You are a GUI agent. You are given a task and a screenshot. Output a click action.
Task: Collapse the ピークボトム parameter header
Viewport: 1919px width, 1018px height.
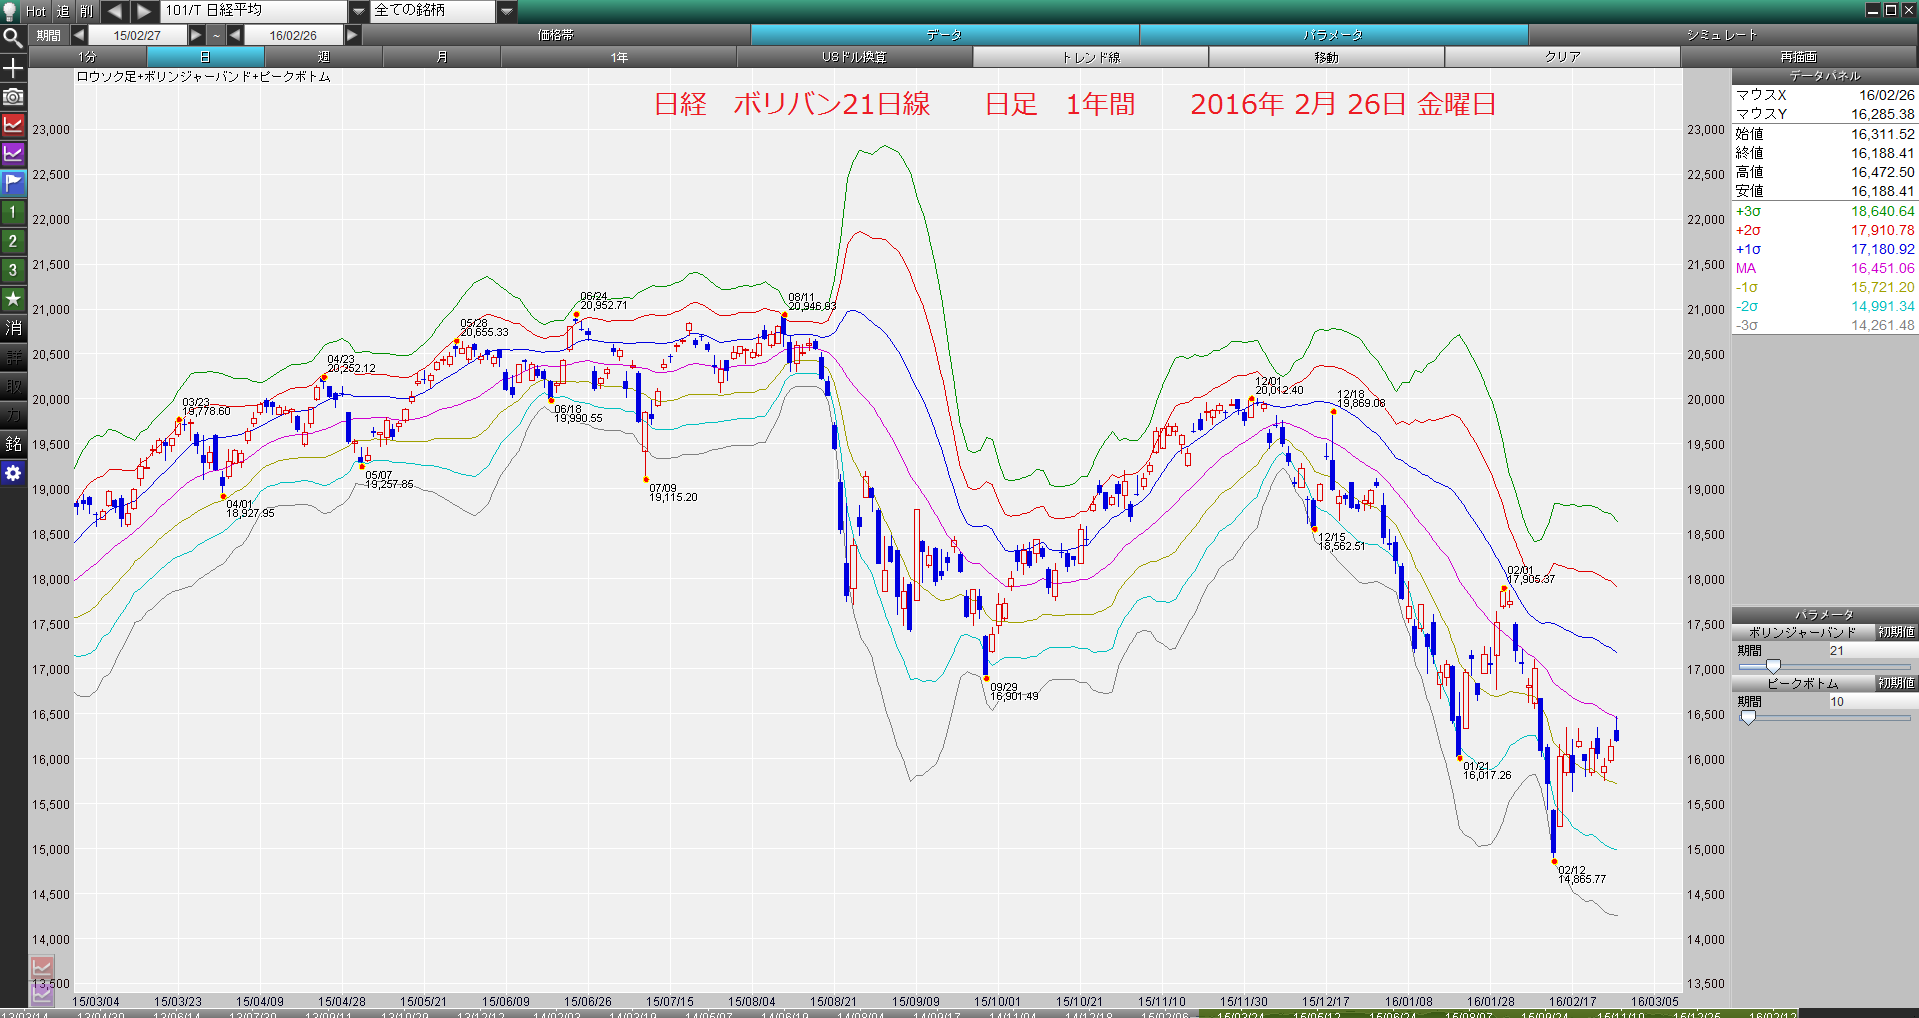click(1802, 683)
